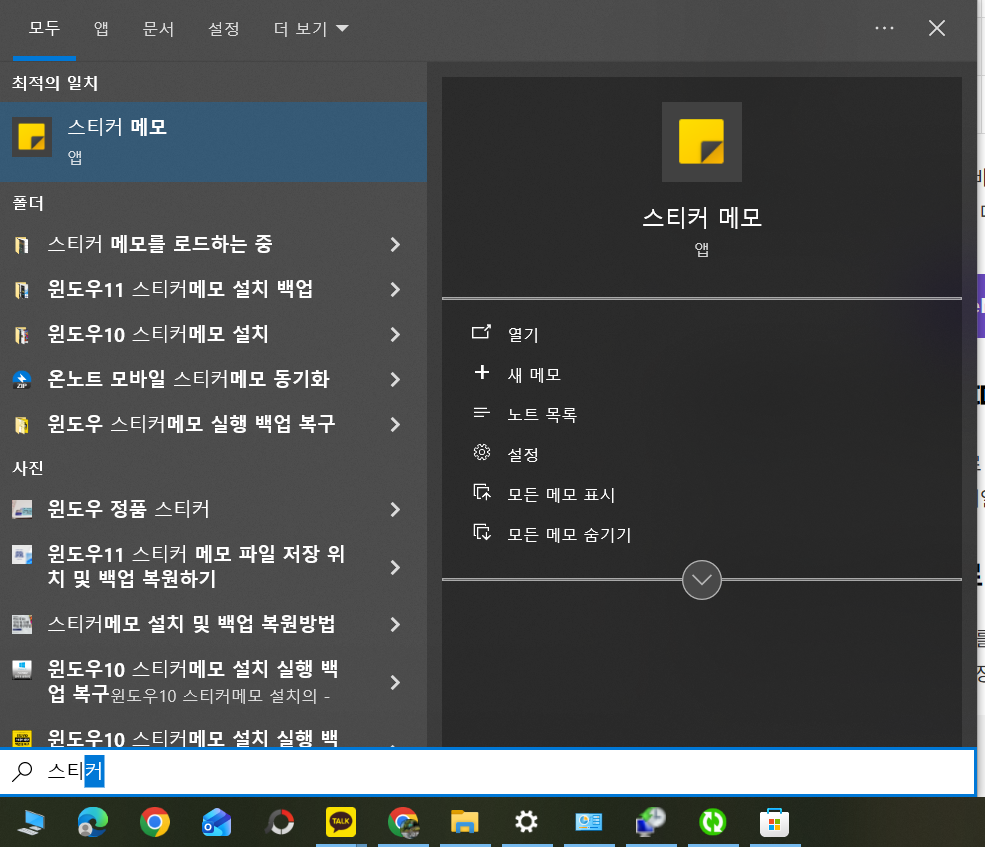Open the 스티커 메모 best match result
The image size is (985, 847).
click(213, 142)
